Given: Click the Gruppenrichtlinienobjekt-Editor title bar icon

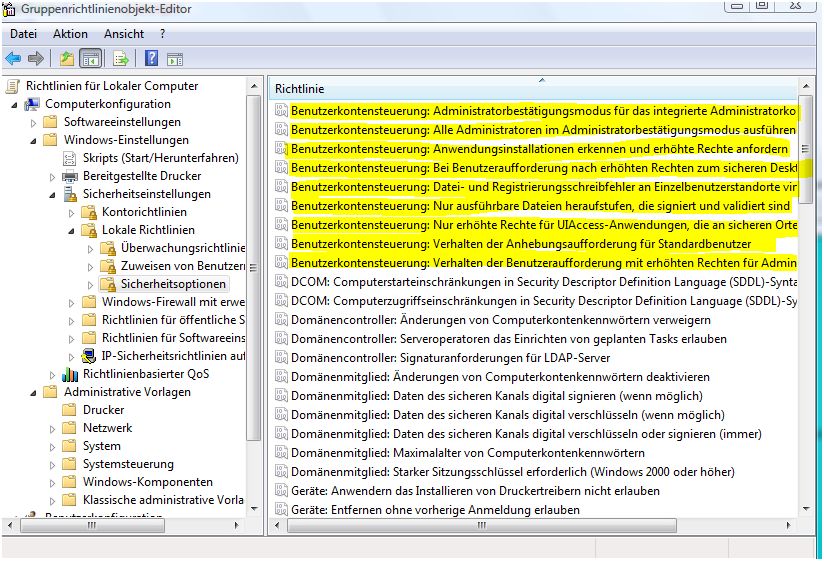Looking at the screenshot, I should coord(9,9).
